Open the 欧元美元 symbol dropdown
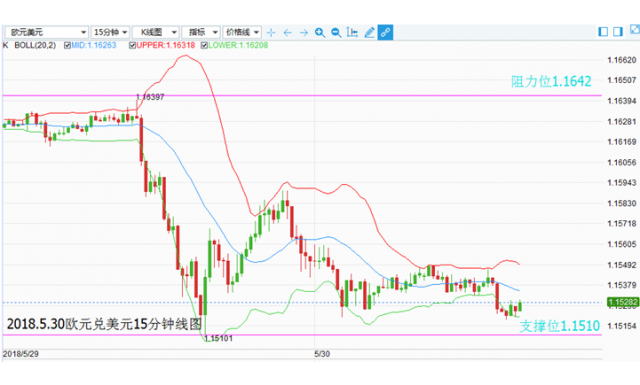640x385 pixels. (x=47, y=32)
